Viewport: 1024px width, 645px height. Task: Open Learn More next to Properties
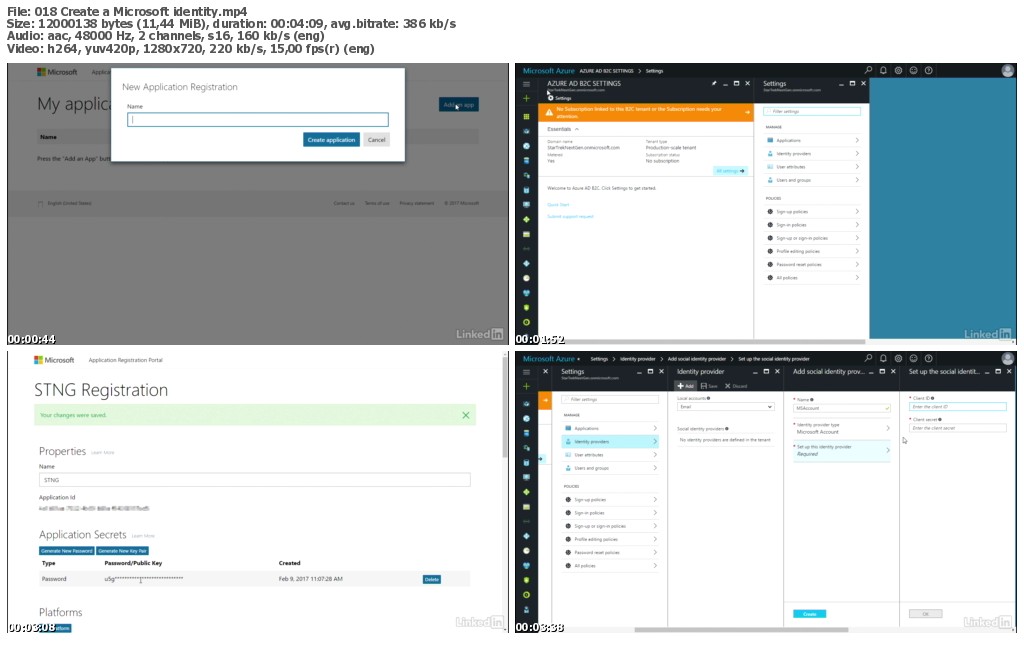pyautogui.click(x=103, y=452)
